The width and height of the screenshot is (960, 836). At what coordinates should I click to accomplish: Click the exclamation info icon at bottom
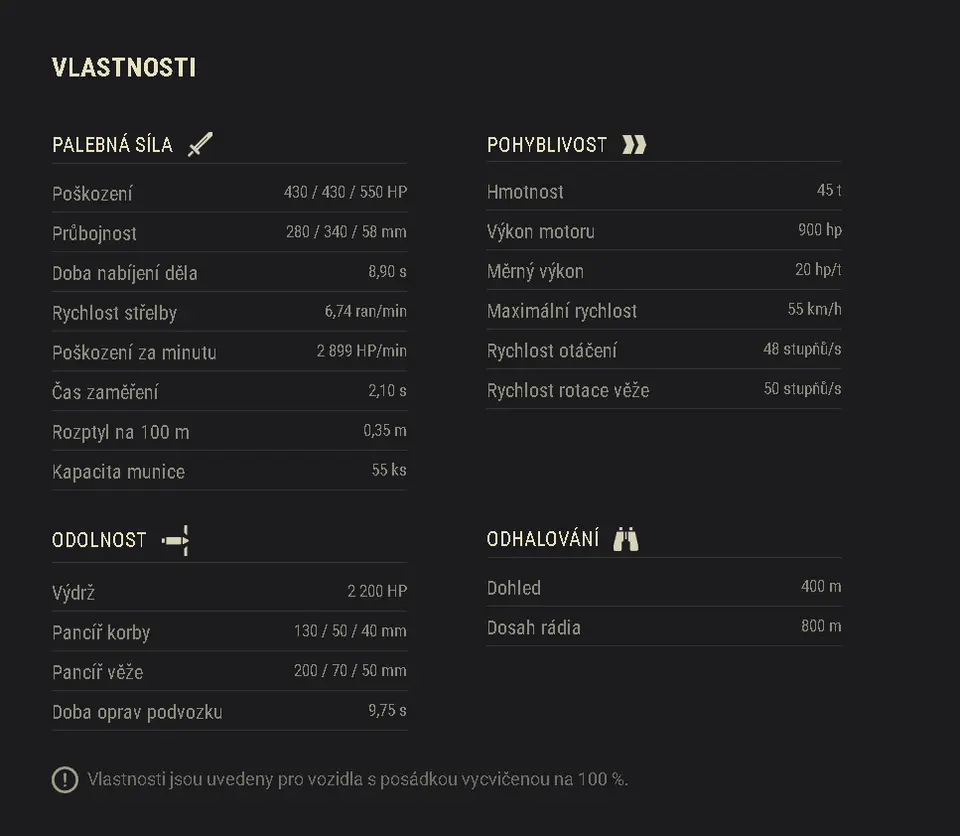tap(65, 779)
